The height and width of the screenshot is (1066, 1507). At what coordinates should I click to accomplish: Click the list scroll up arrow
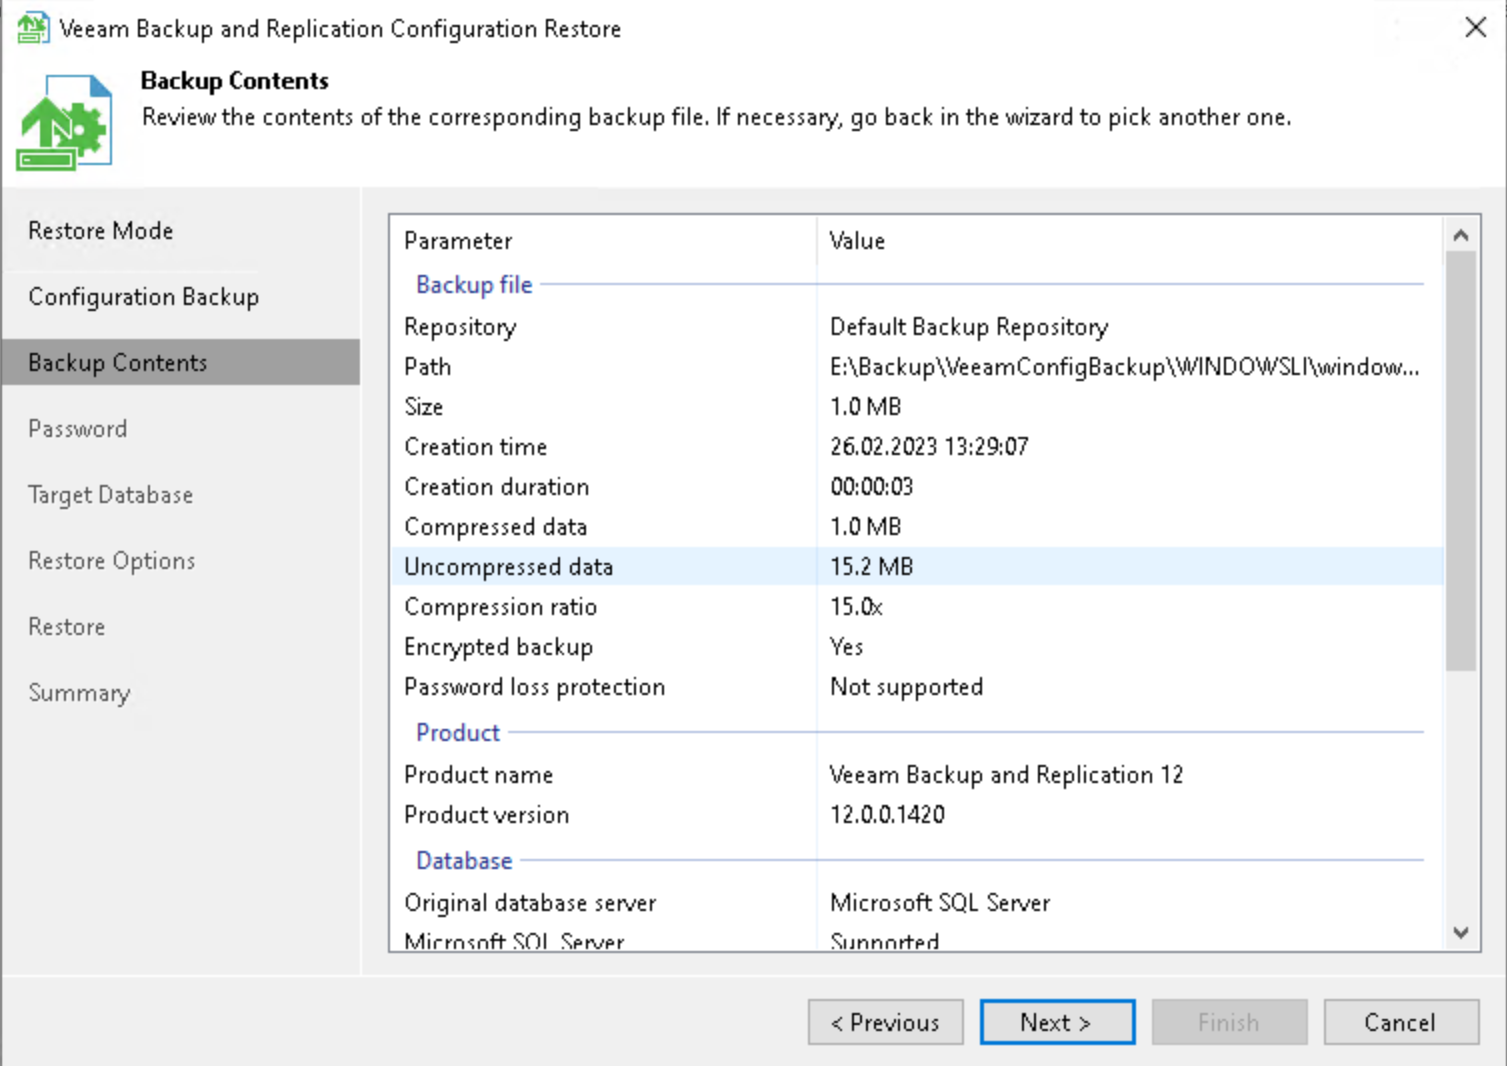1461,236
